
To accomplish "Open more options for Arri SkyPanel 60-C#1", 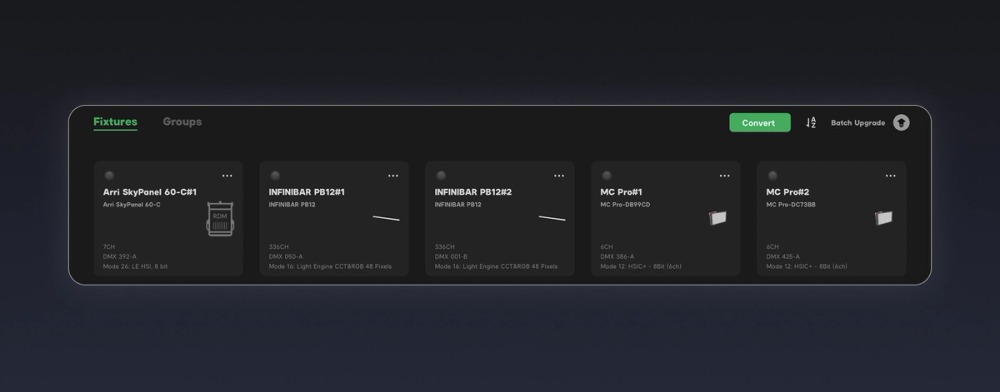I will pyautogui.click(x=227, y=176).
